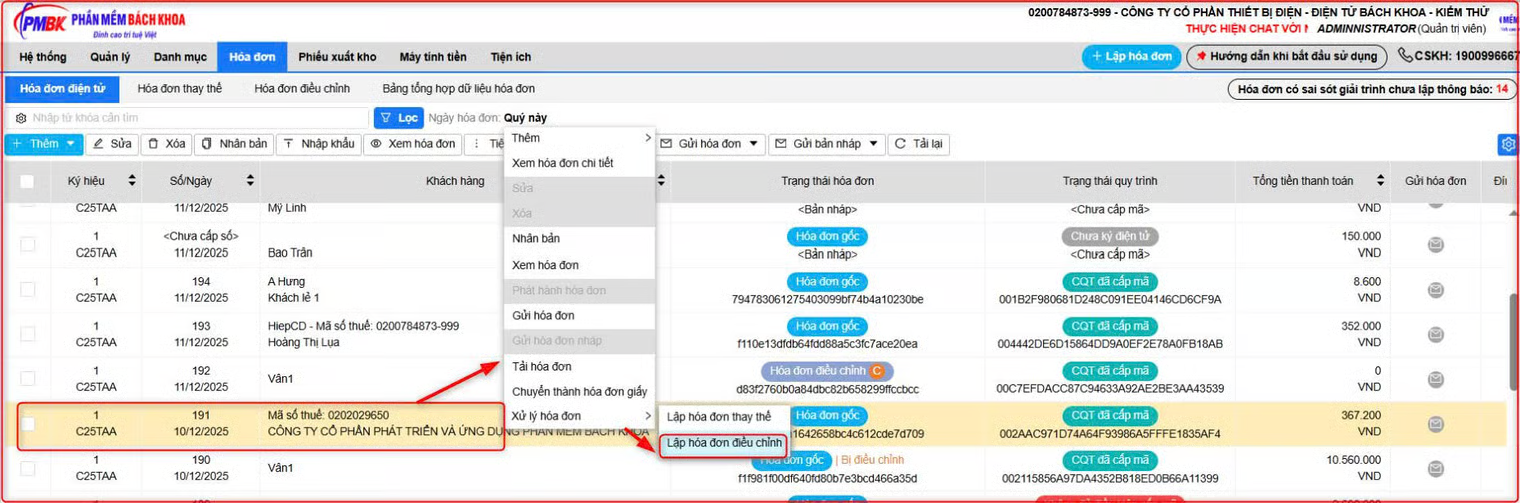
Task: Expand the Thêm button dropdown arrow
Action: [70, 144]
